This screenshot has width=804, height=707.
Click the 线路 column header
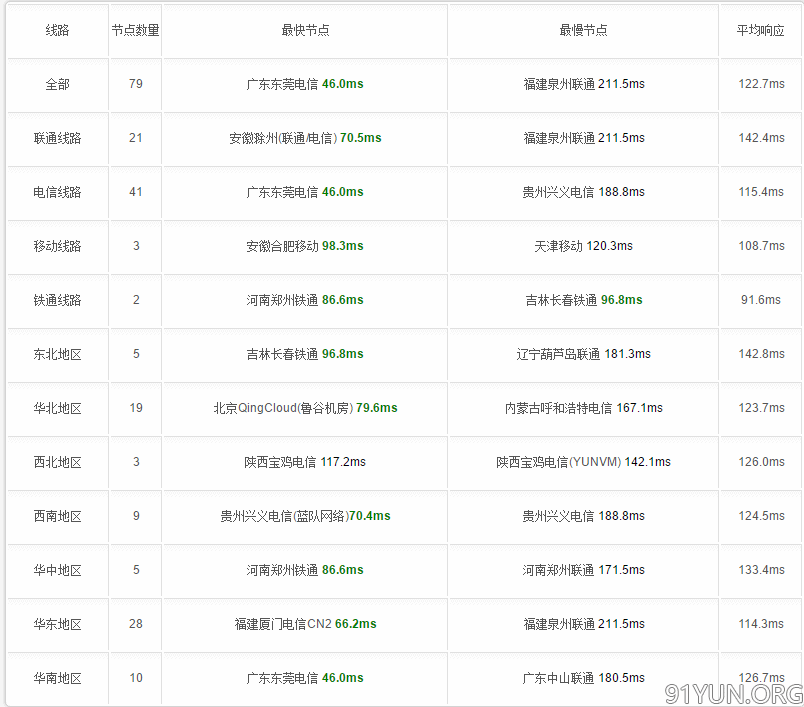coord(57,30)
